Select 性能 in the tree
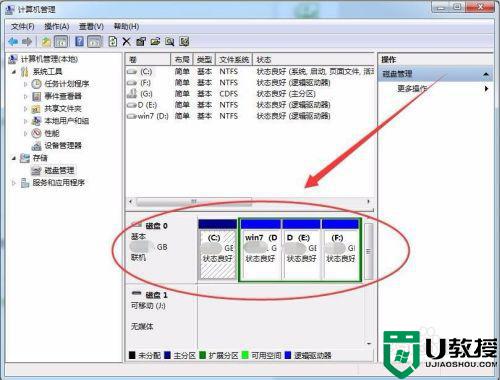 (52, 133)
